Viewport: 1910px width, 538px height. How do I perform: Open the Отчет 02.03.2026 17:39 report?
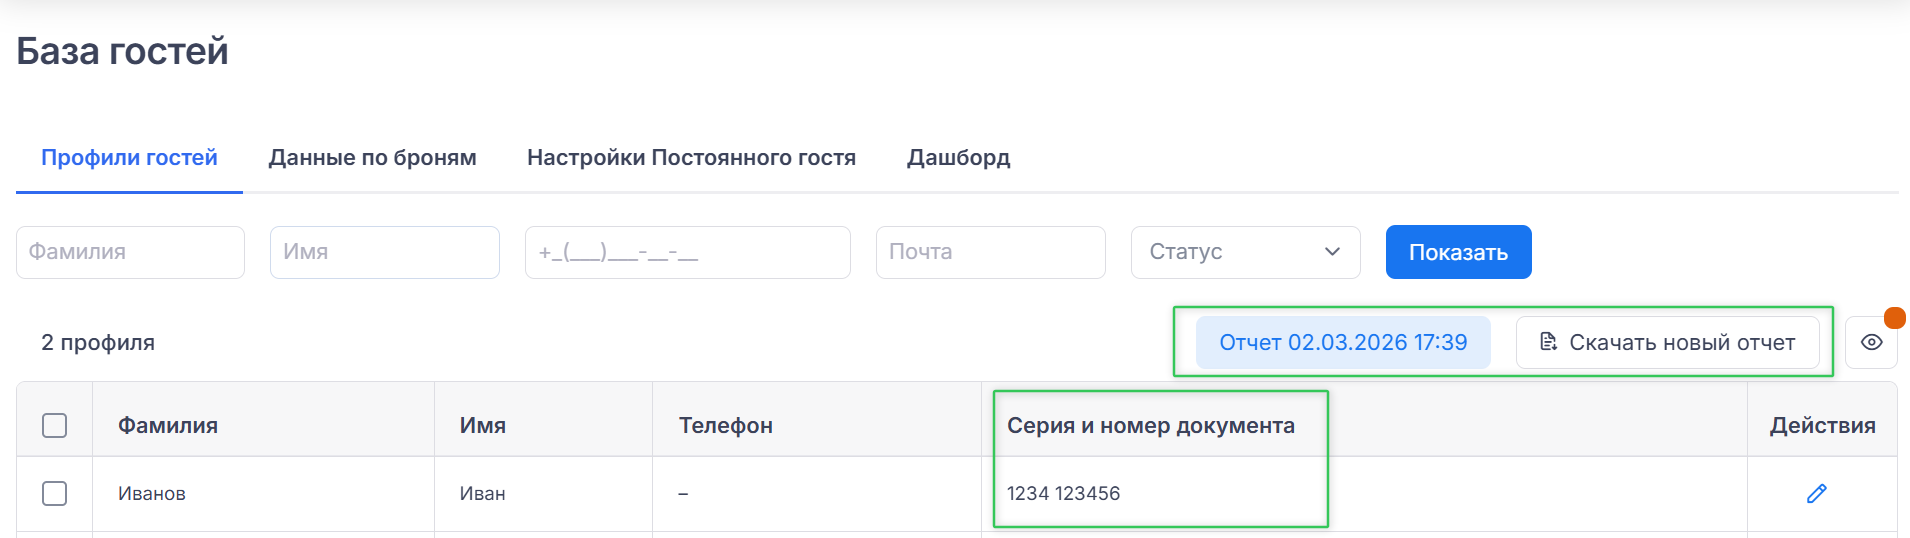1342,342
